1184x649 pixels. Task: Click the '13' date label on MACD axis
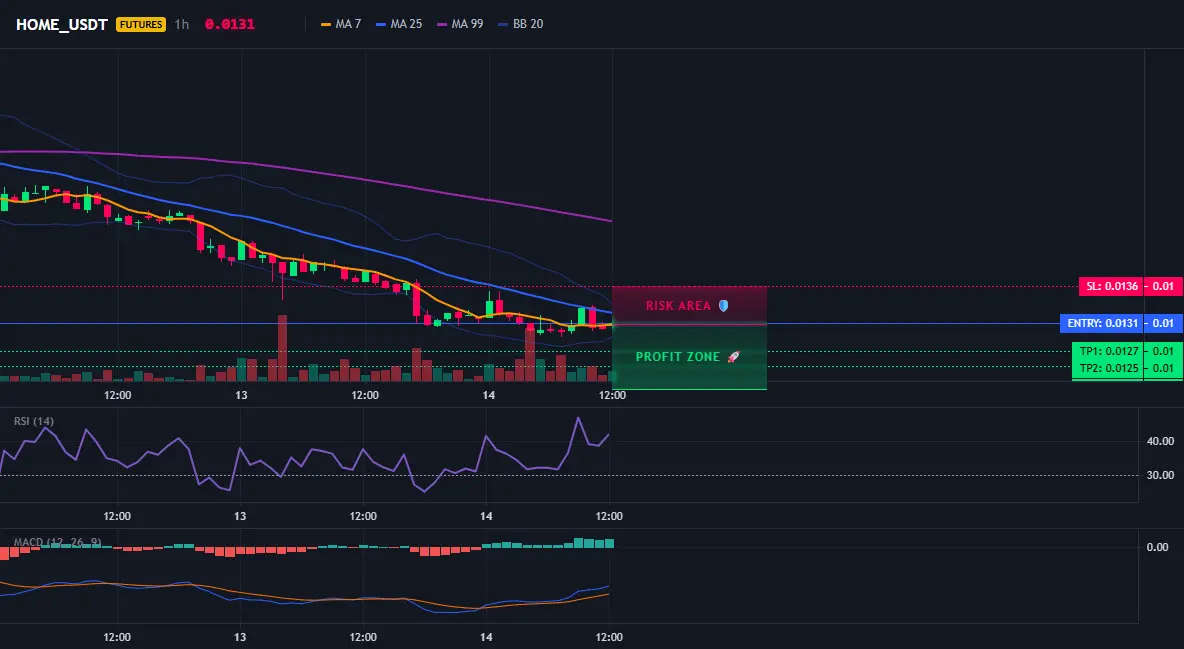tap(239, 637)
